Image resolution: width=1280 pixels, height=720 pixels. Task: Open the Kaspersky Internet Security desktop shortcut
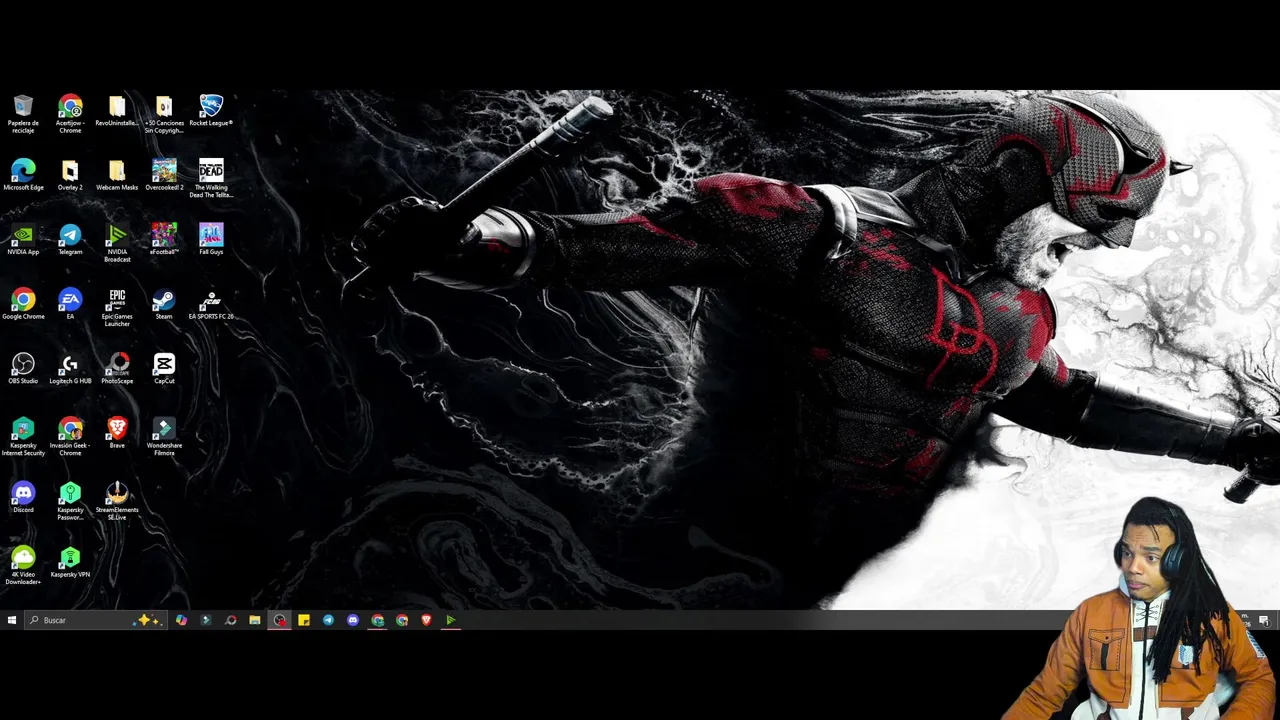pyautogui.click(x=23, y=437)
